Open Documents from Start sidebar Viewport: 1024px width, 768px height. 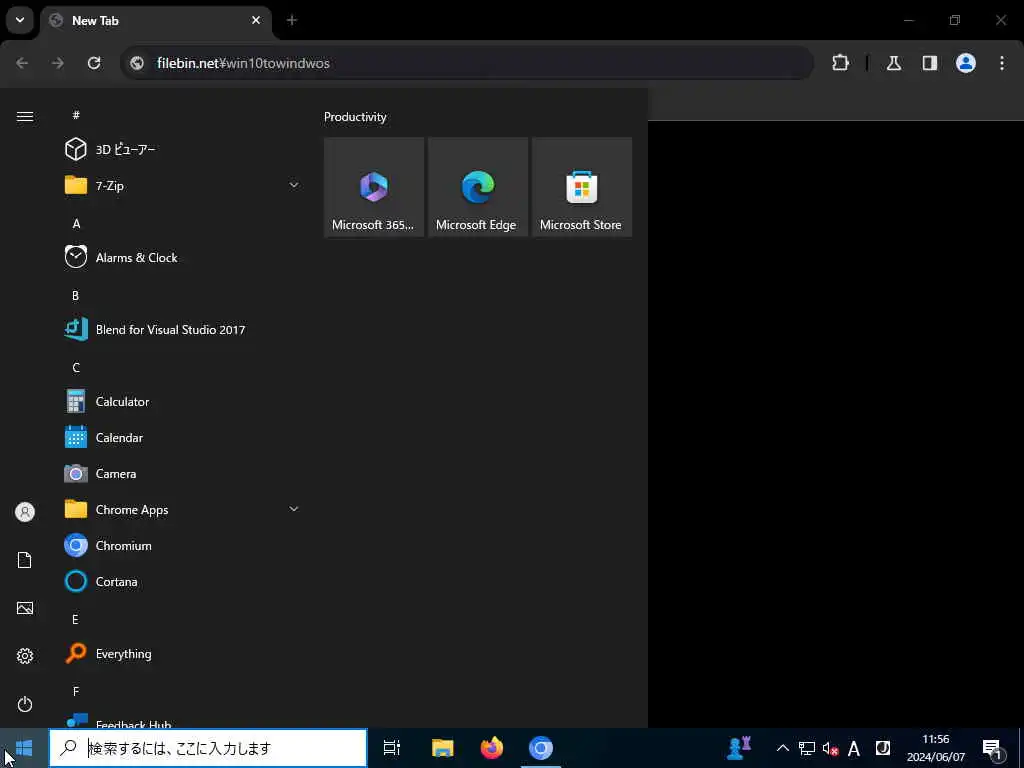tap(25, 560)
